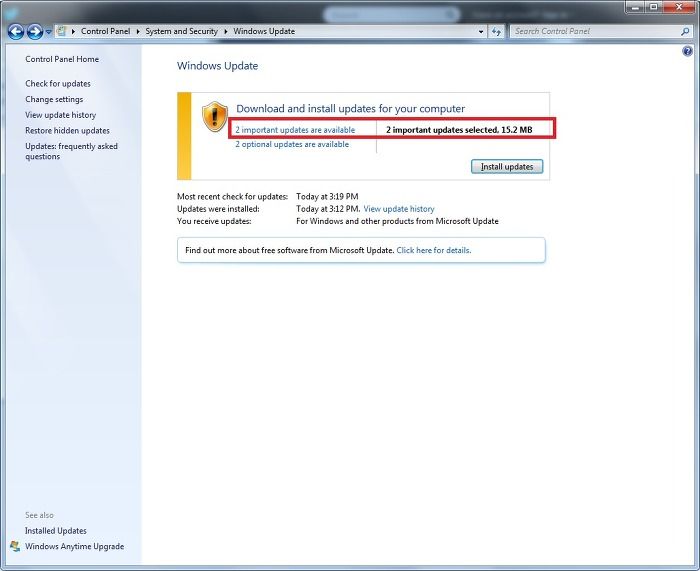The width and height of the screenshot is (700, 571).
Task: Click Check for updates
Action: (58, 83)
